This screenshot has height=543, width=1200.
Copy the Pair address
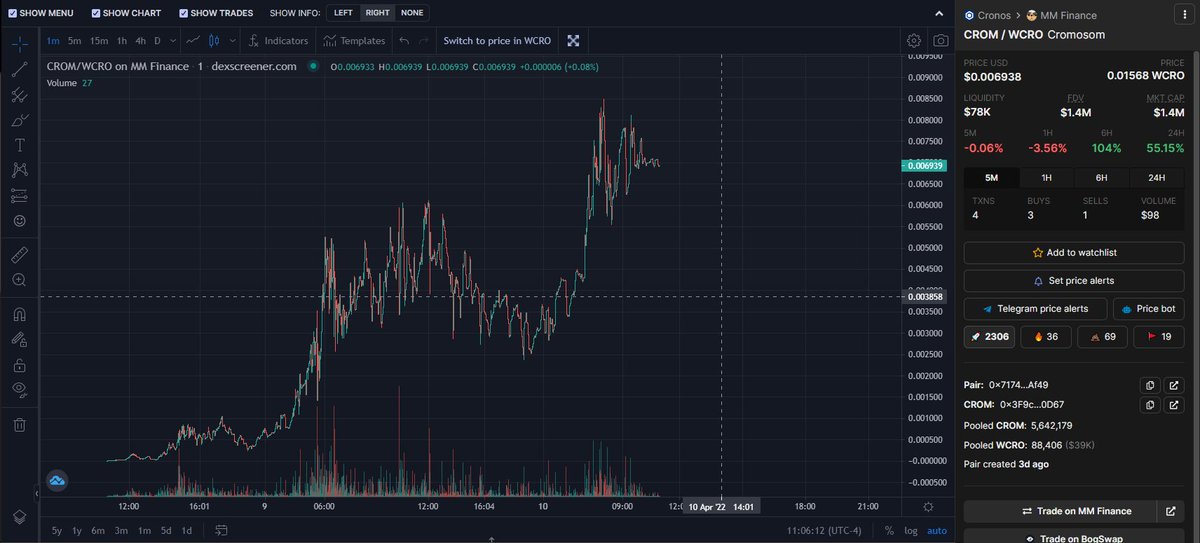[1150, 385]
